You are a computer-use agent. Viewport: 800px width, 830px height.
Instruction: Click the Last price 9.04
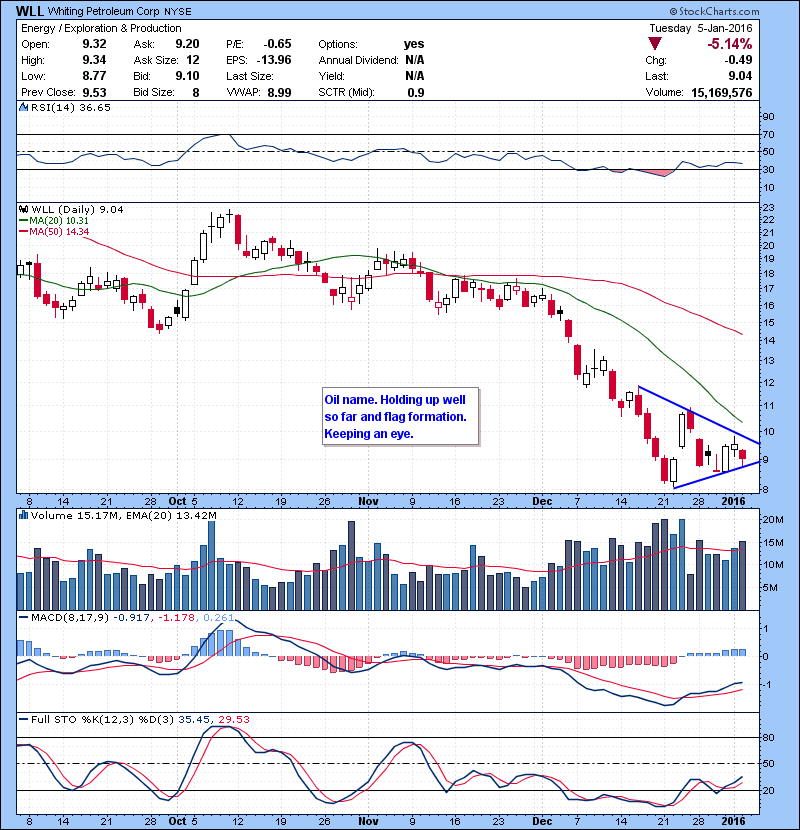click(x=740, y=76)
